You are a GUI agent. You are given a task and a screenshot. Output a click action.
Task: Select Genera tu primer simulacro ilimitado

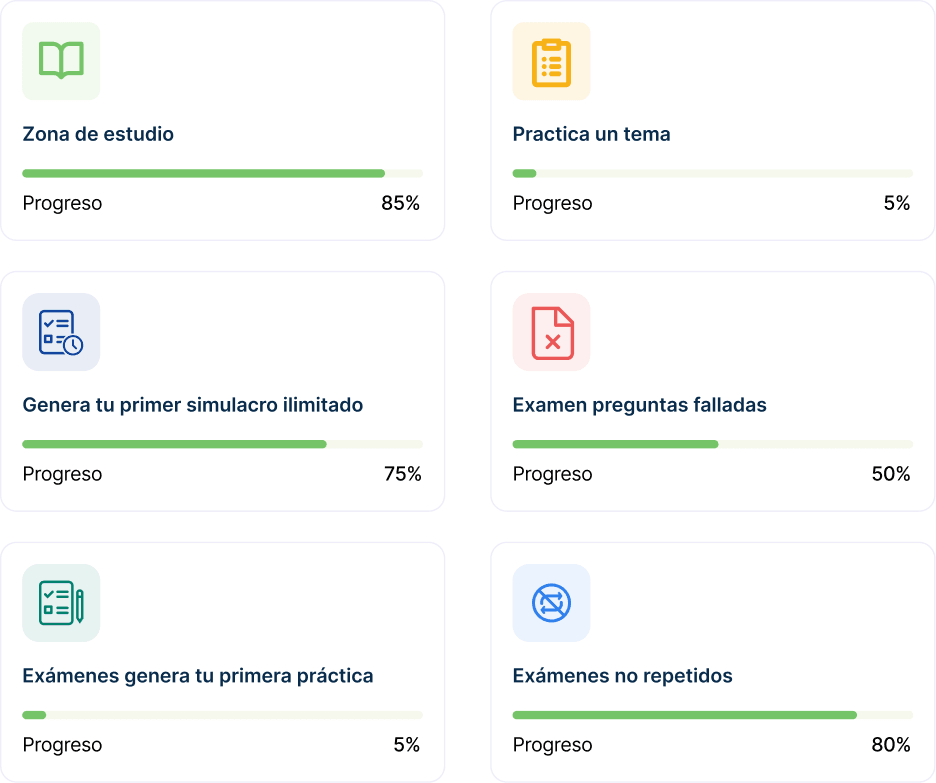pyautogui.click(x=192, y=405)
